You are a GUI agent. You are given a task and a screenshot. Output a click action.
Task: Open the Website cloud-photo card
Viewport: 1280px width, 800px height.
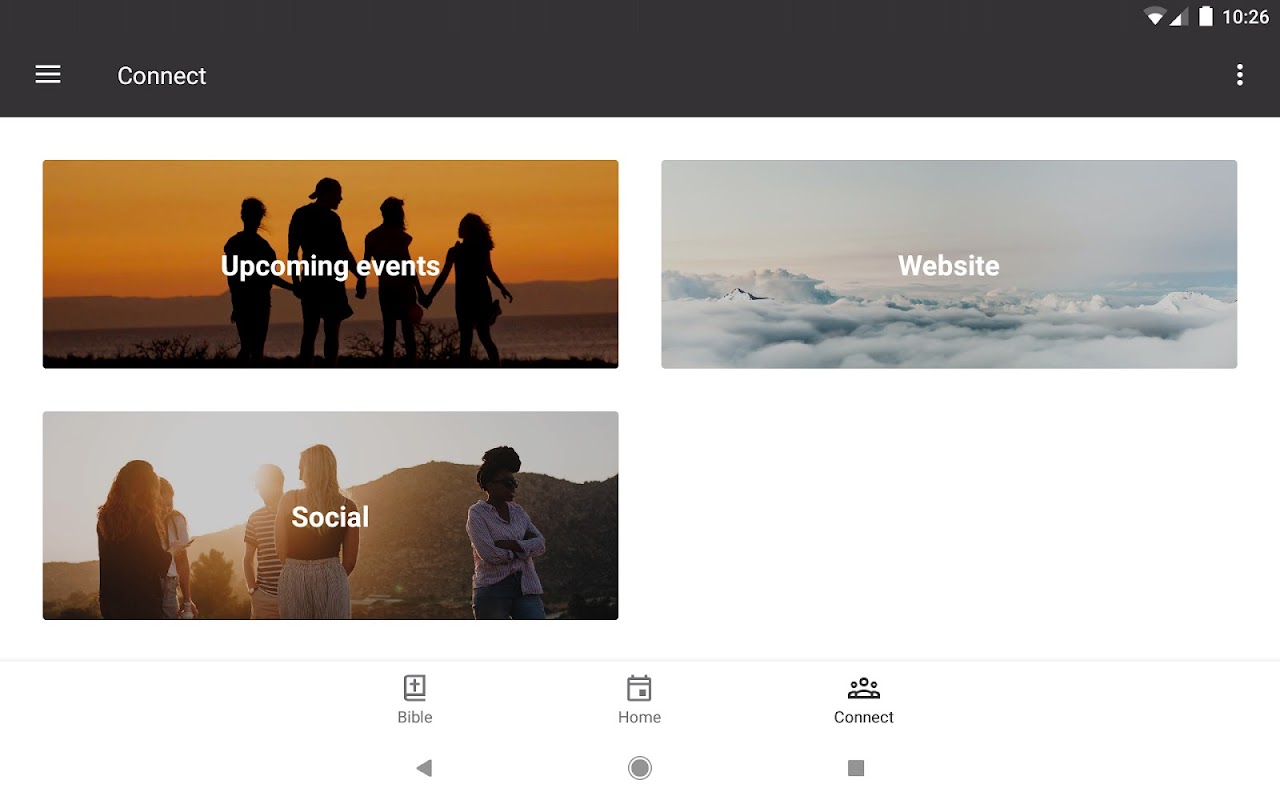(x=949, y=264)
